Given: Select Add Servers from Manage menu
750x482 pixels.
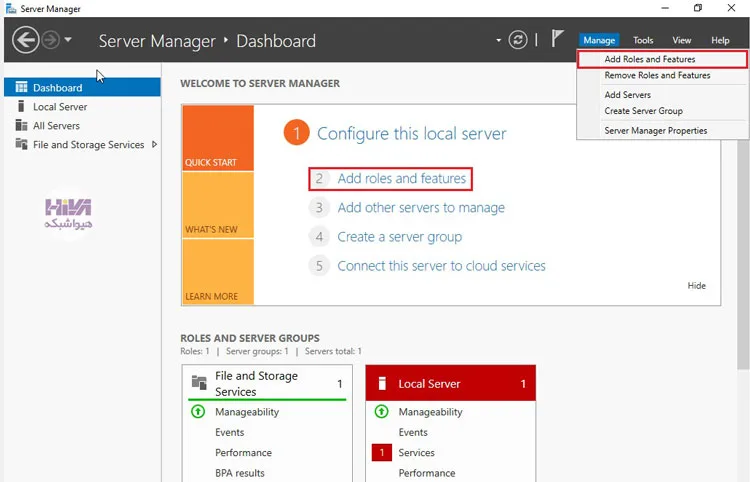Looking at the screenshot, I should tap(627, 95).
